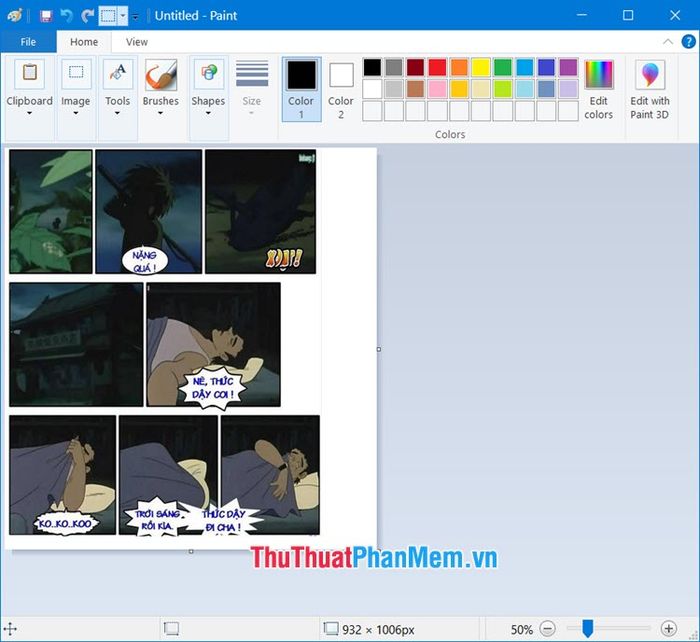Pick the bright red color swatch

(438, 67)
